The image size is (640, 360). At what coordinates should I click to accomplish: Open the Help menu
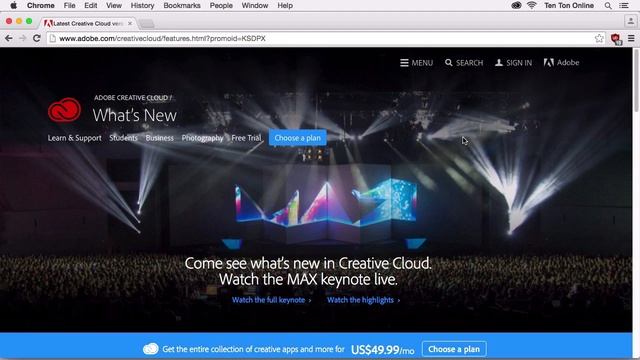click(285, 5)
